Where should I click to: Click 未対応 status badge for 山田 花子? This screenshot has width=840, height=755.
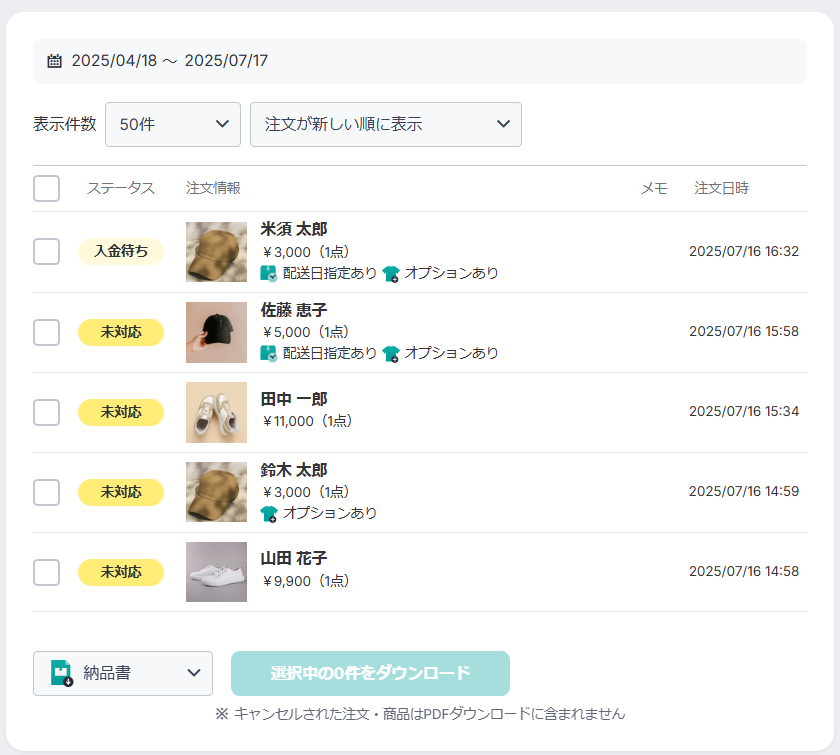click(121, 572)
